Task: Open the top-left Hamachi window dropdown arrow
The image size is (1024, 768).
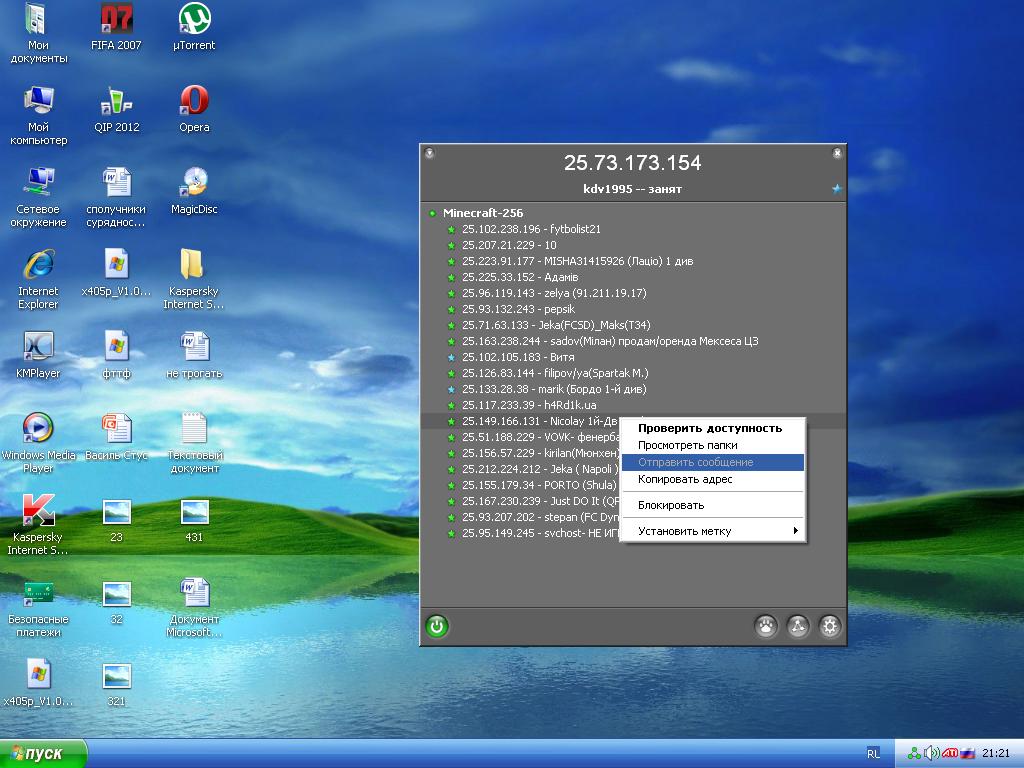Action: click(x=429, y=153)
